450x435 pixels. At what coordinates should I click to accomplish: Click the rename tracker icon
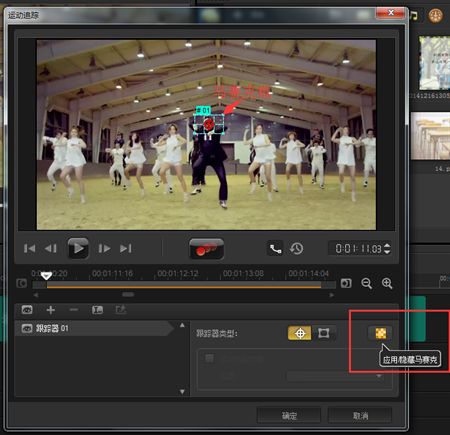(x=97, y=310)
